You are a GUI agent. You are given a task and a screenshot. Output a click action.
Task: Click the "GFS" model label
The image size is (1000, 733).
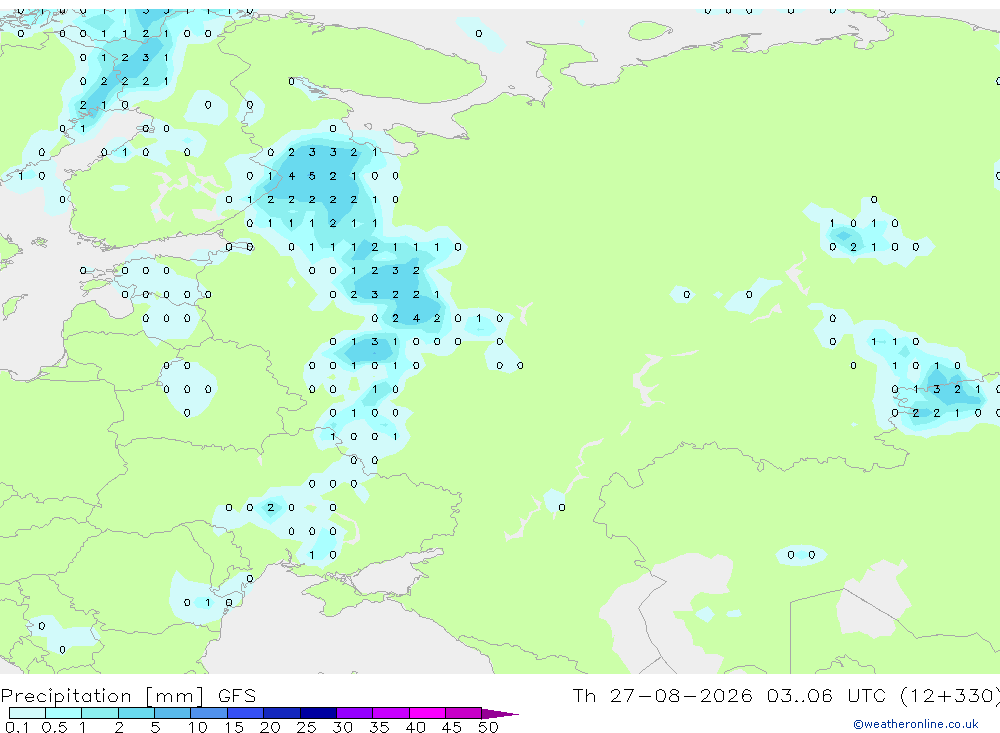tap(237, 695)
